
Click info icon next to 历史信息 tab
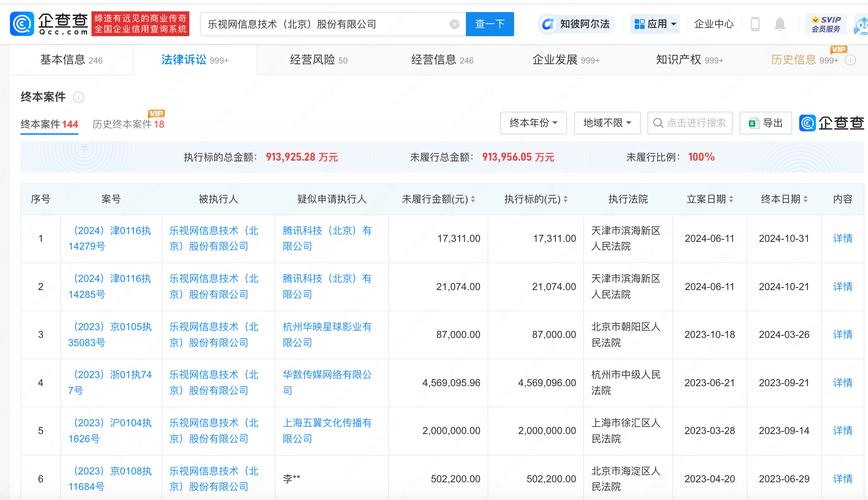point(850,60)
